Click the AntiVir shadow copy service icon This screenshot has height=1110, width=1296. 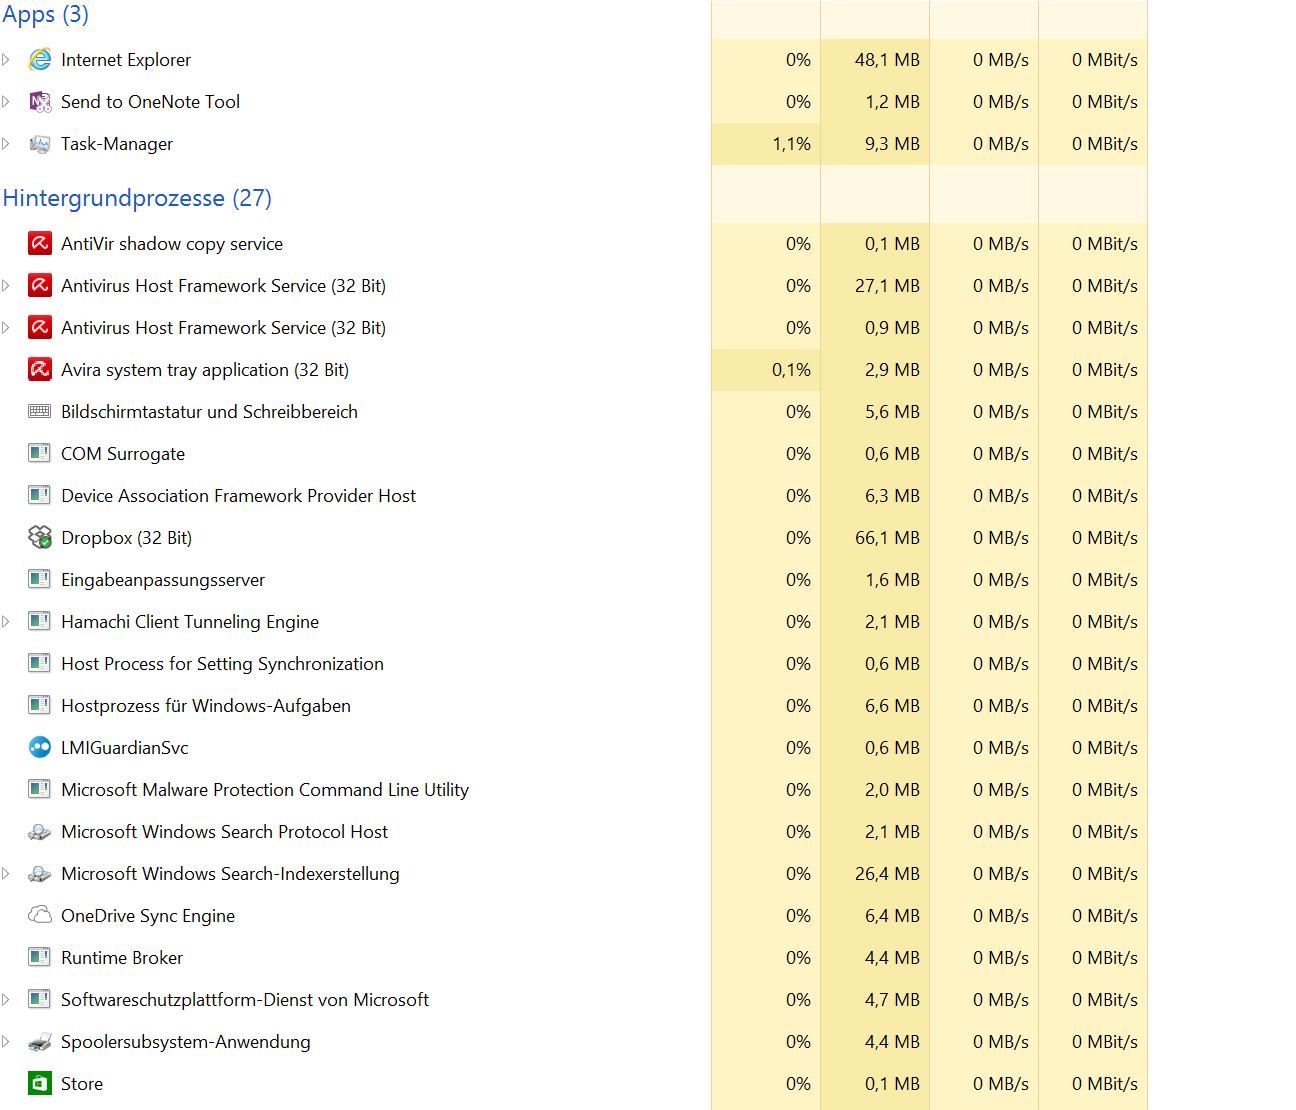pyautogui.click(x=40, y=244)
